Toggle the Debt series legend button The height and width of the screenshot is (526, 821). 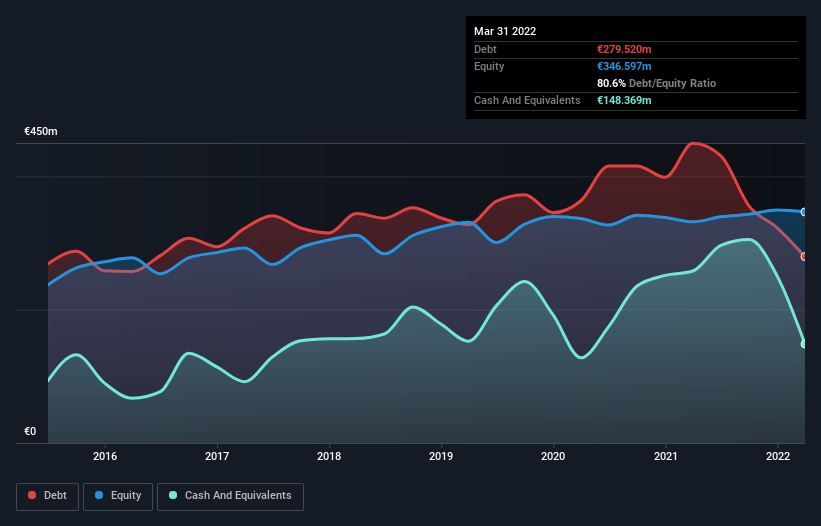[47, 496]
